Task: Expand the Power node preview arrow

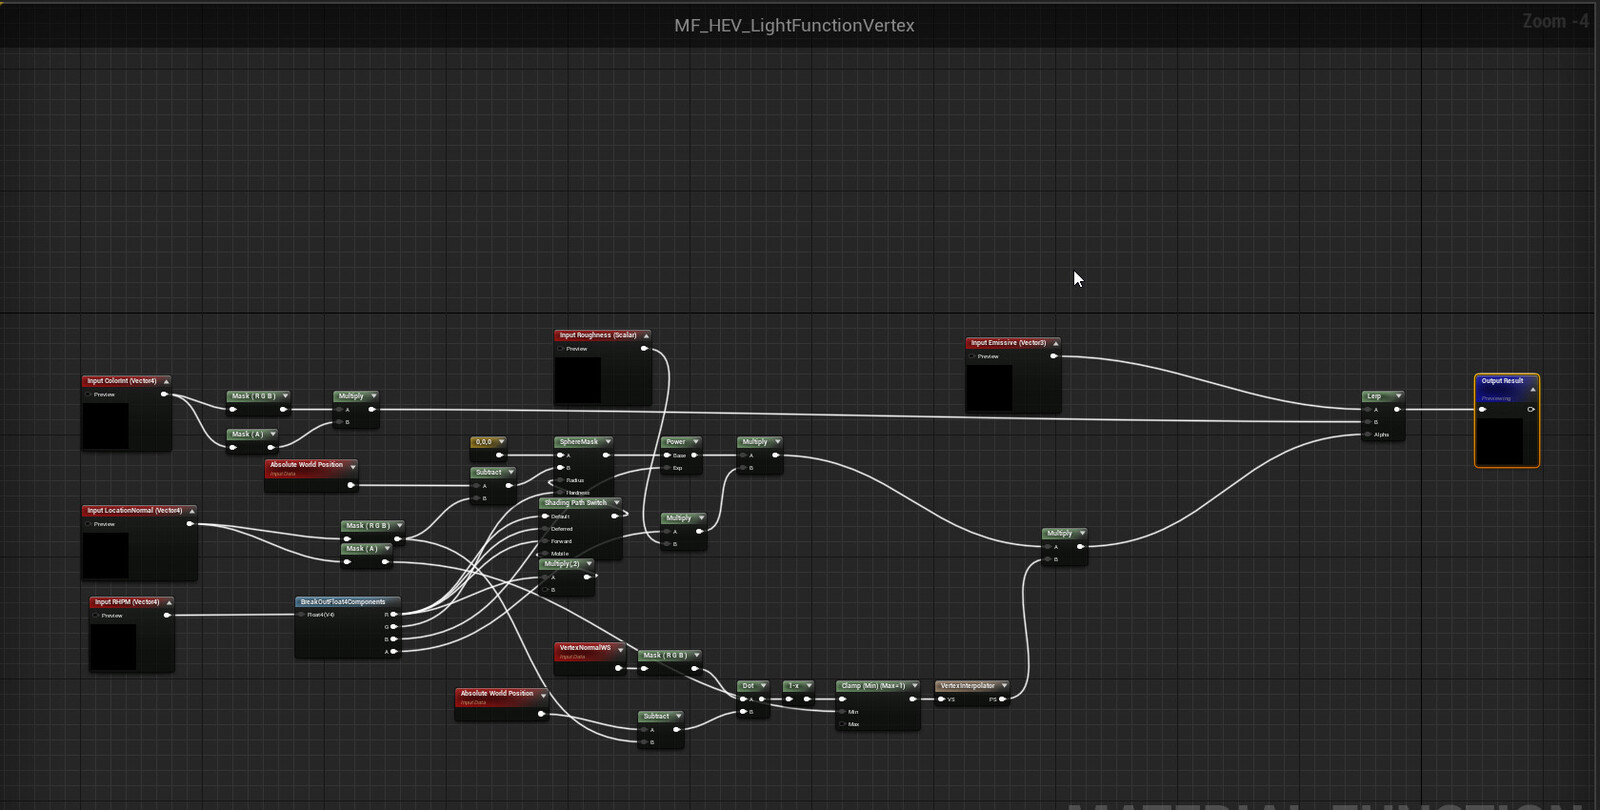Action: click(695, 442)
